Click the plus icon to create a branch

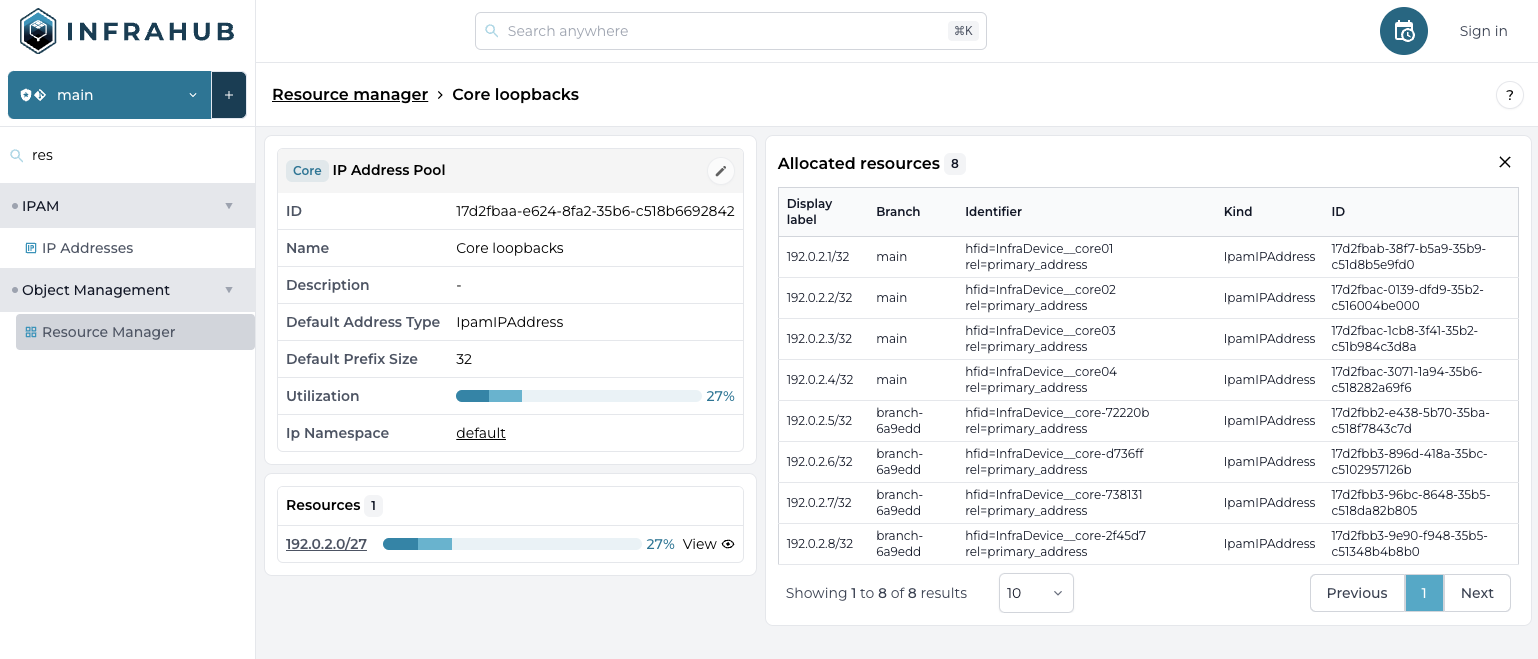(229, 95)
